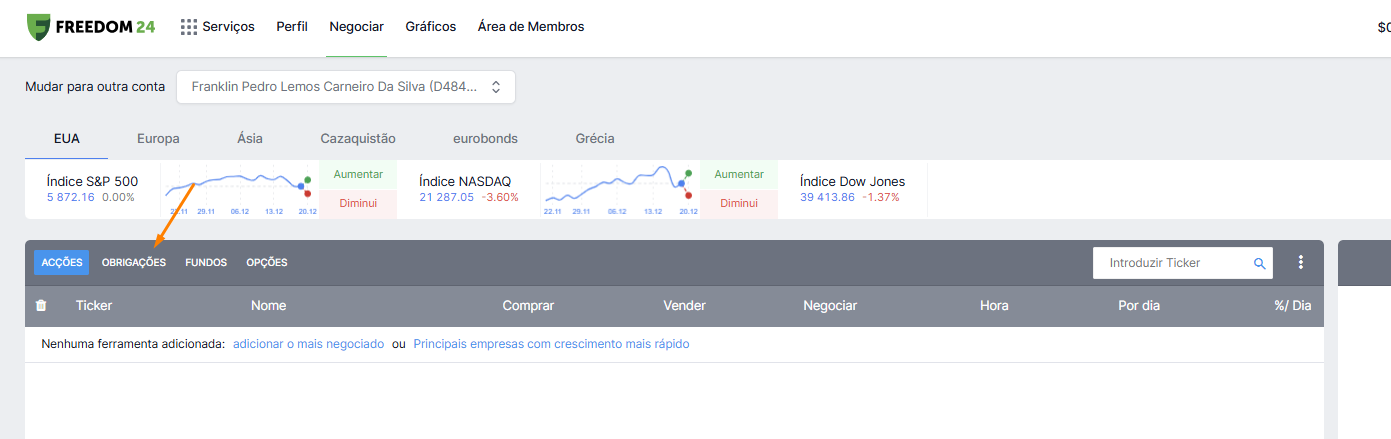
Task: Click the Freedom 24 logo
Action: 91,27
